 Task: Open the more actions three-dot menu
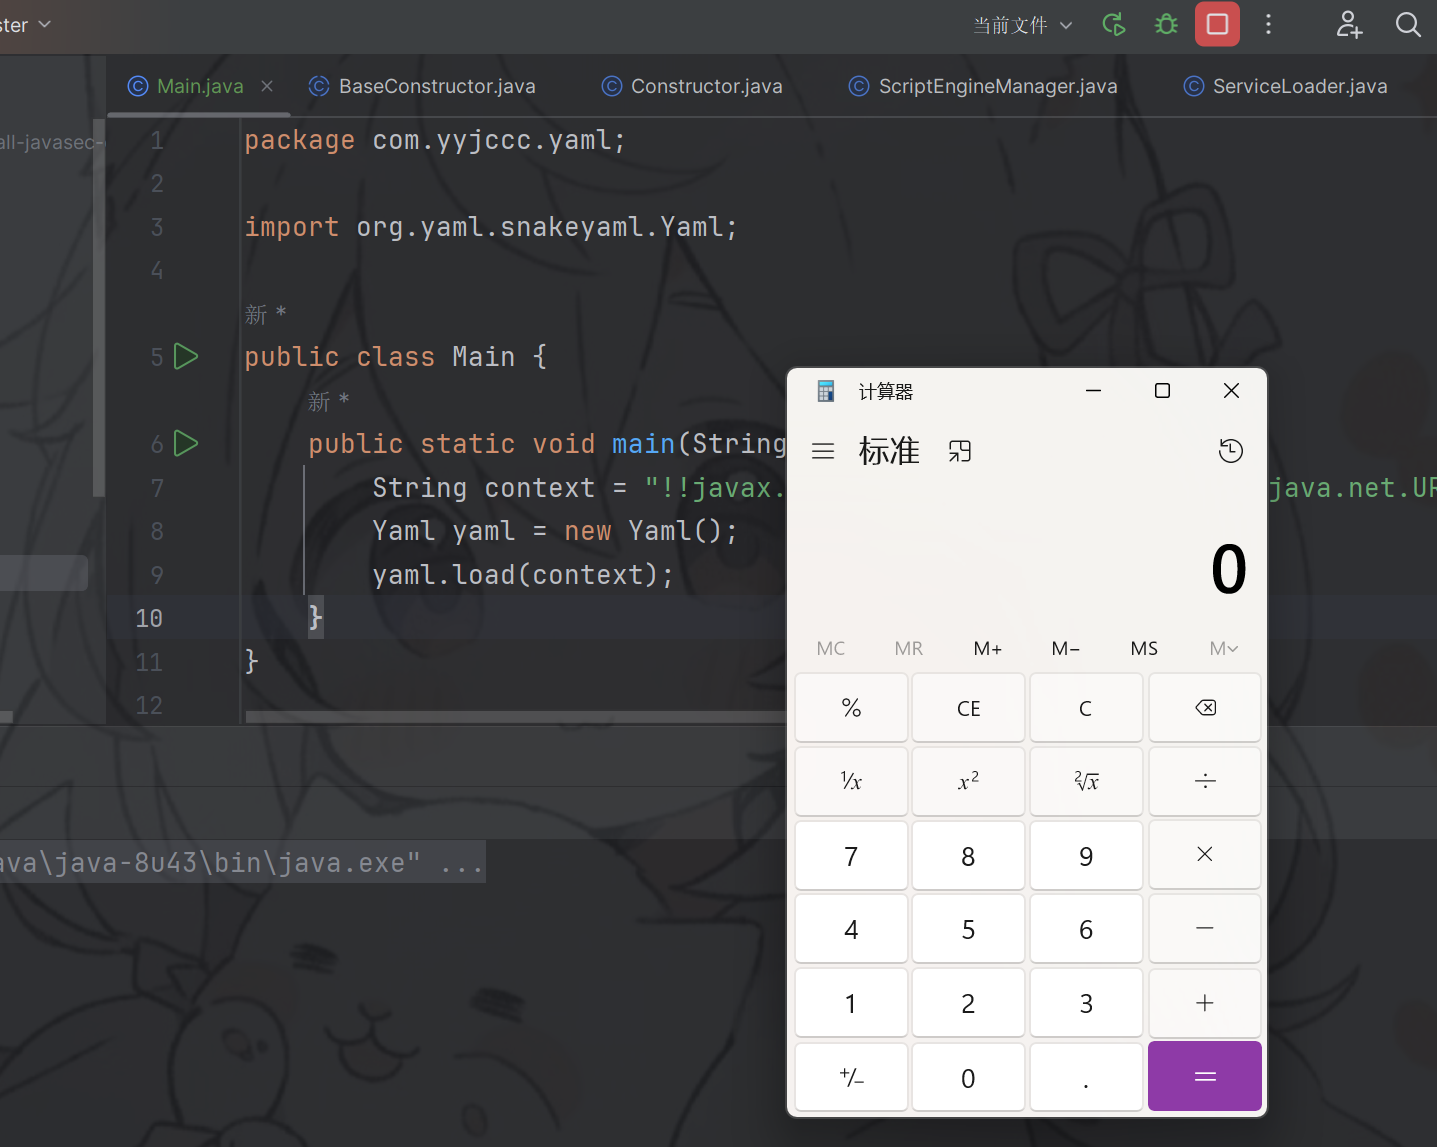1268,24
